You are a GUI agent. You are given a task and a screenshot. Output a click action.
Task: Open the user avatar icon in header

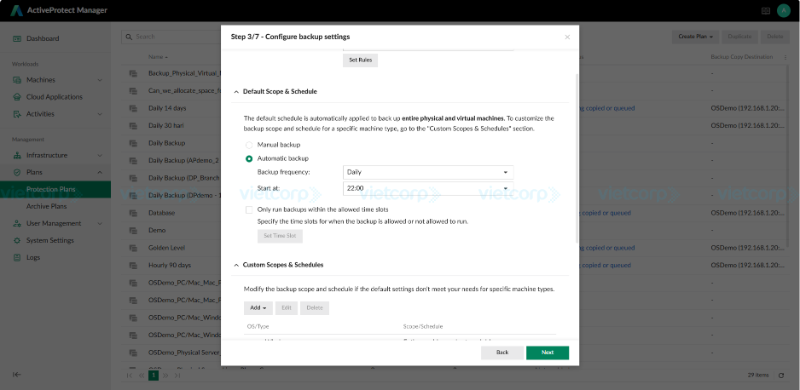(783, 11)
